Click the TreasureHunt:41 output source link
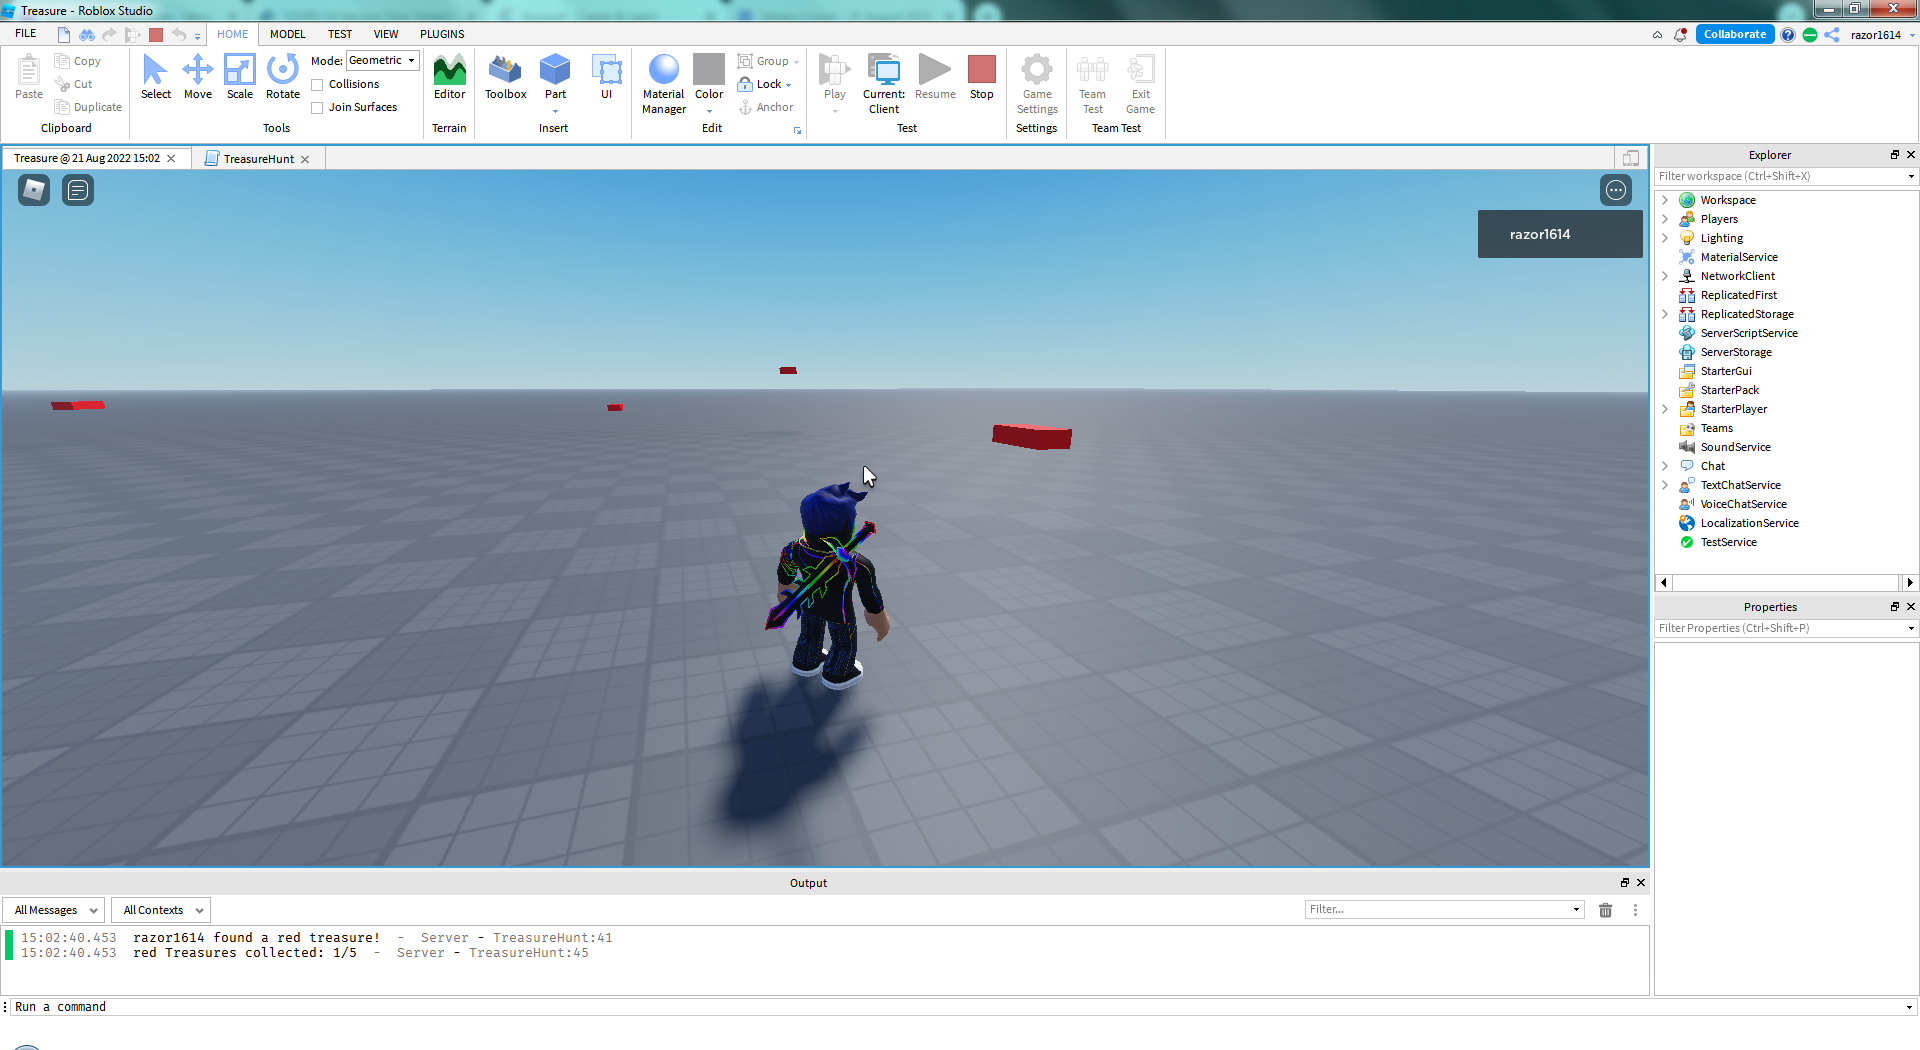The image size is (1920, 1050). tap(552, 938)
